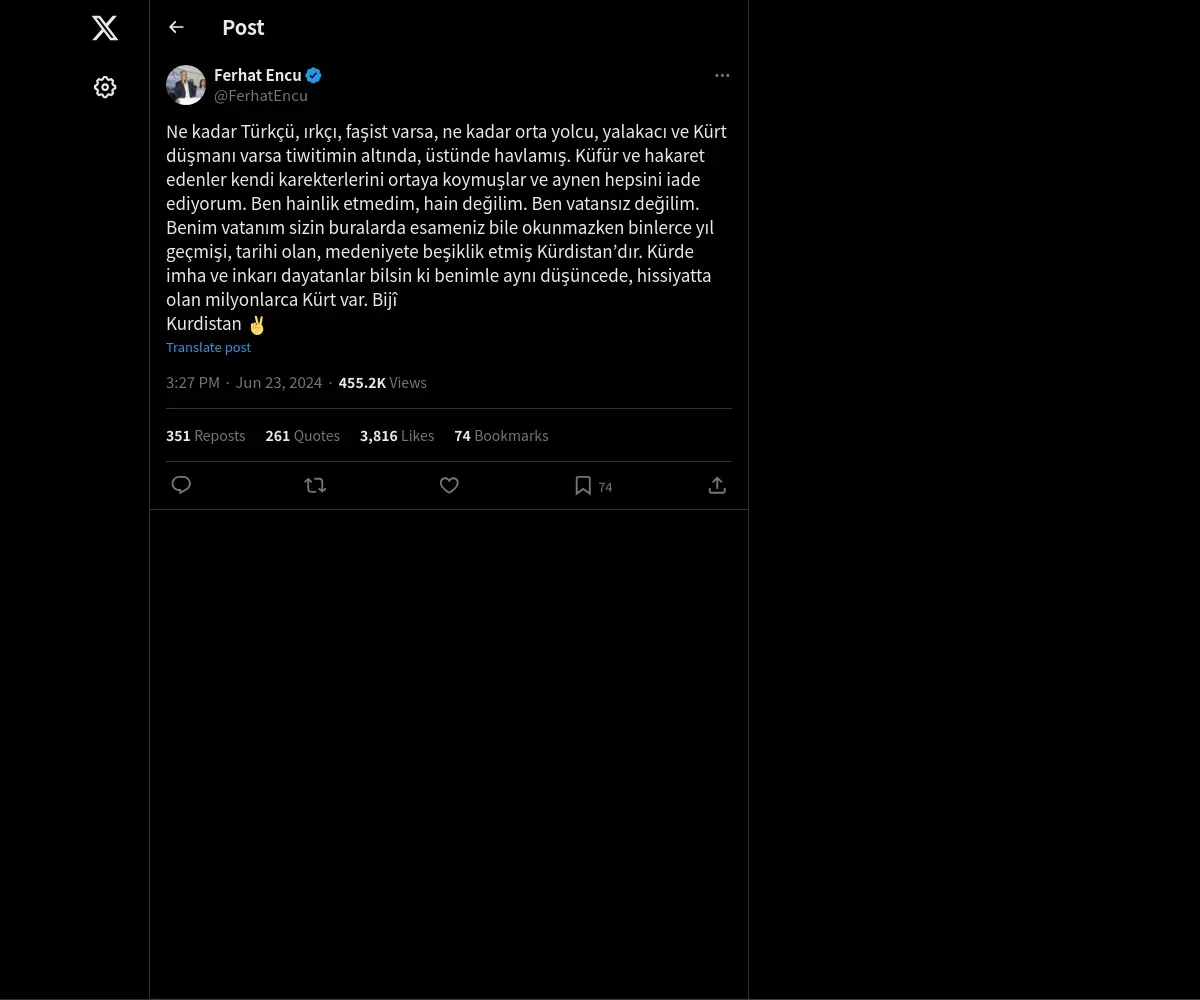Click the Ferhat Encu display name
The image size is (1200, 1000).
pos(257,75)
